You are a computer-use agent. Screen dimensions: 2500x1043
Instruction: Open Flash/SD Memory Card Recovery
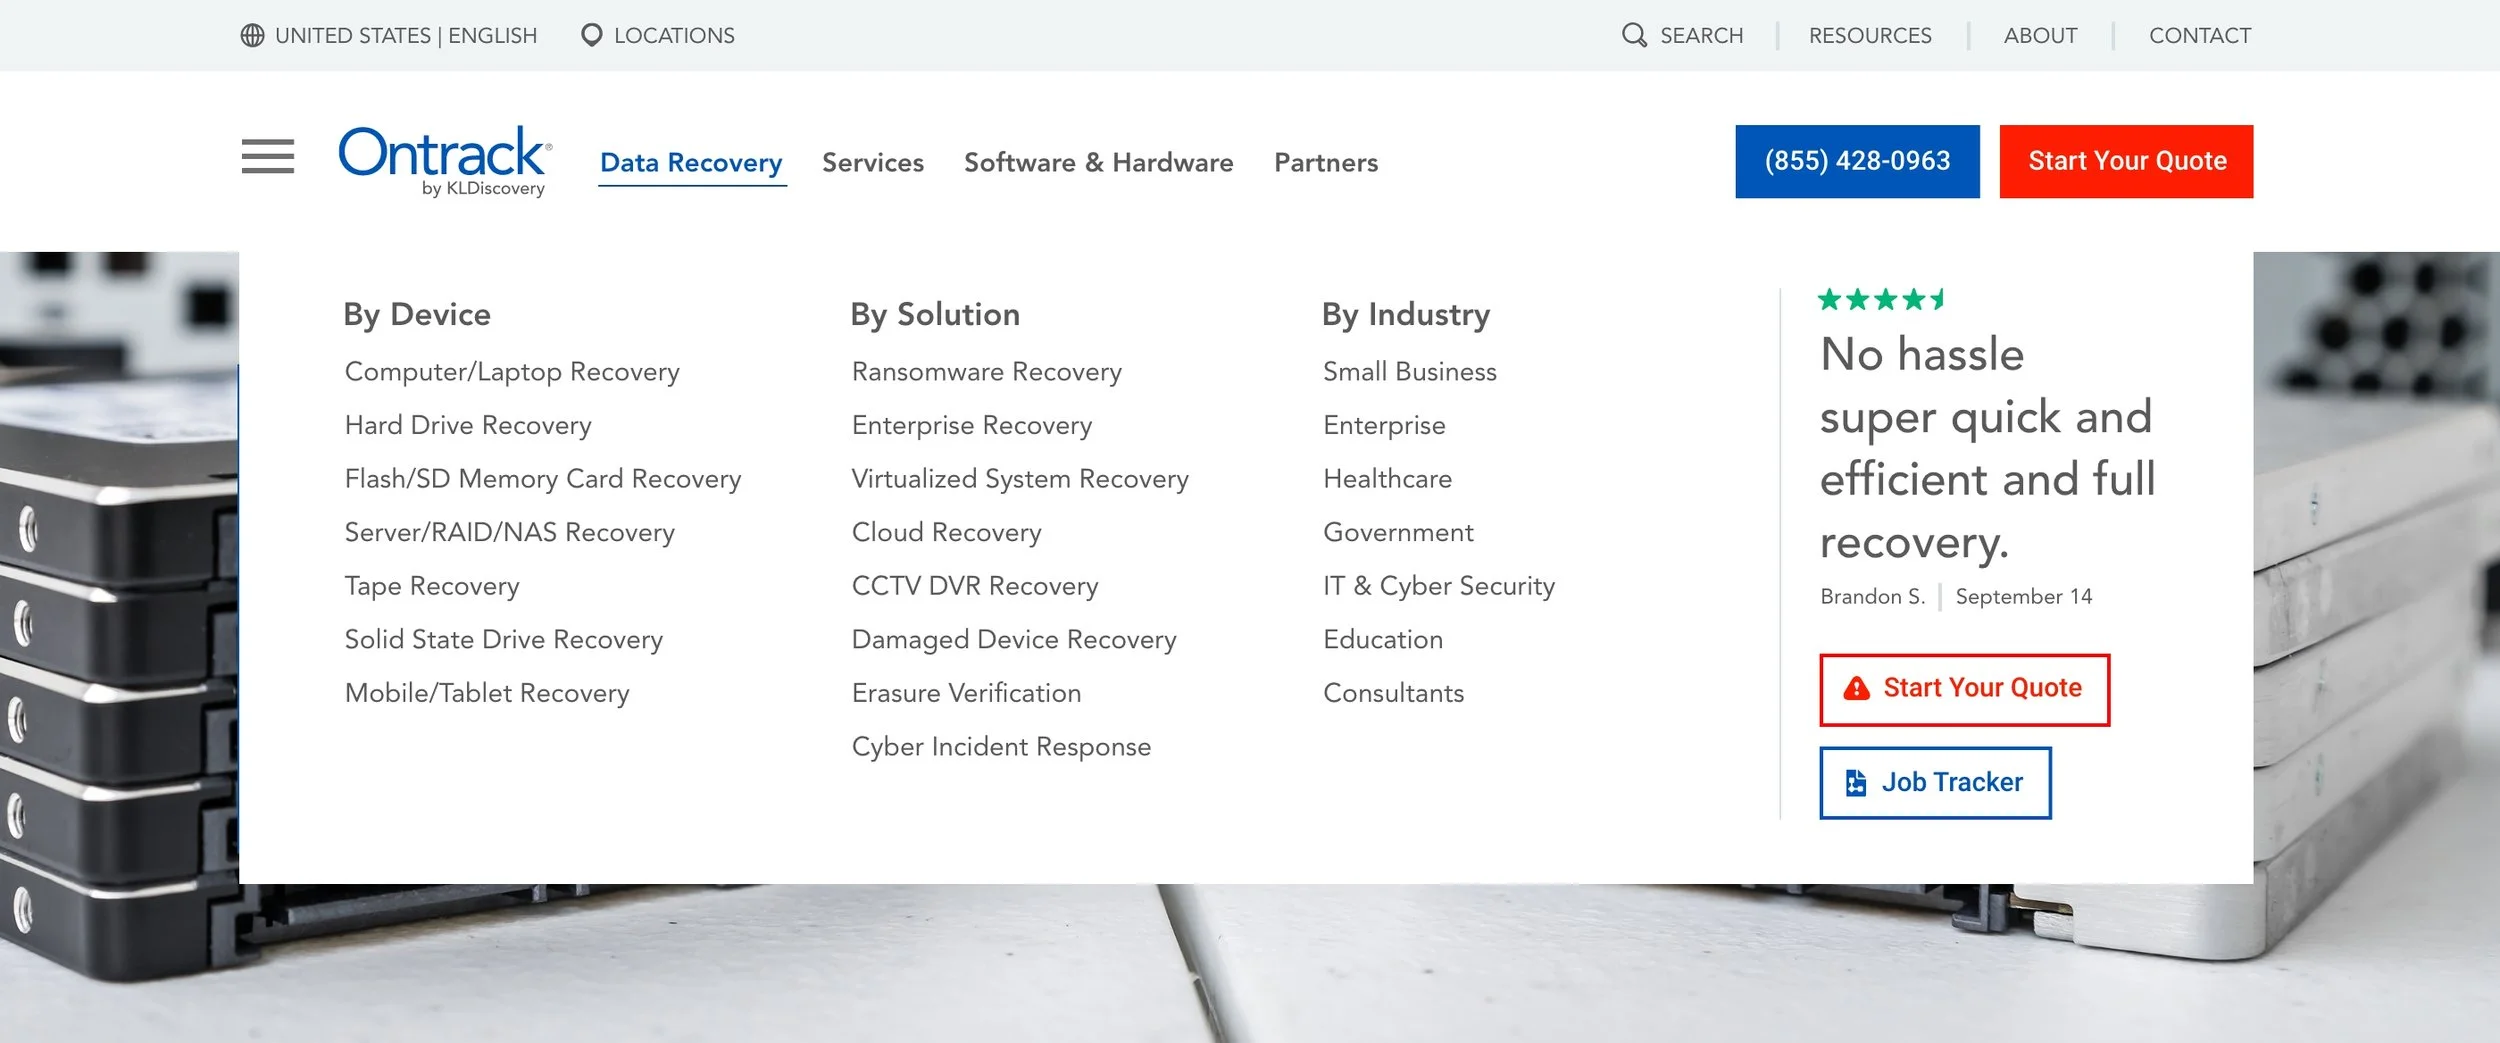coord(543,479)
